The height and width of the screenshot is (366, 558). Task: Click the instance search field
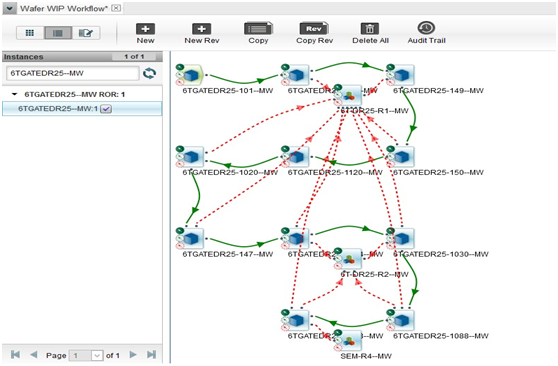(x=73, y=73)
